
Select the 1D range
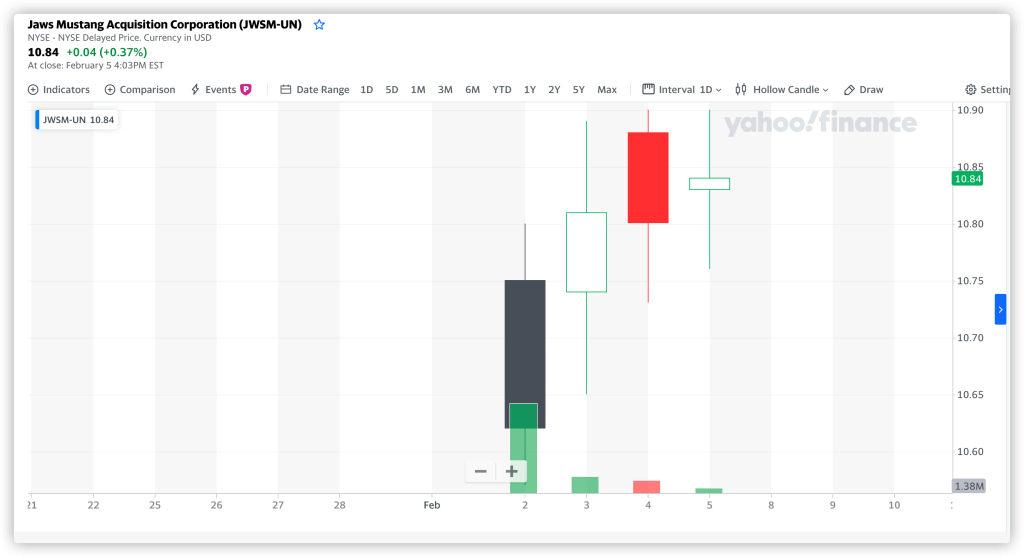367,90
